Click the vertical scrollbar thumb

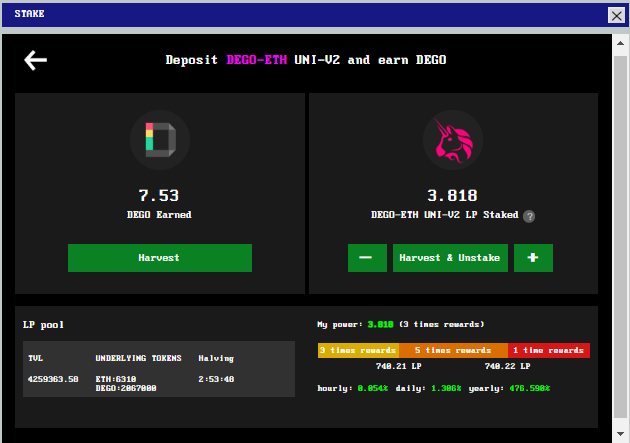click(620, 237)
